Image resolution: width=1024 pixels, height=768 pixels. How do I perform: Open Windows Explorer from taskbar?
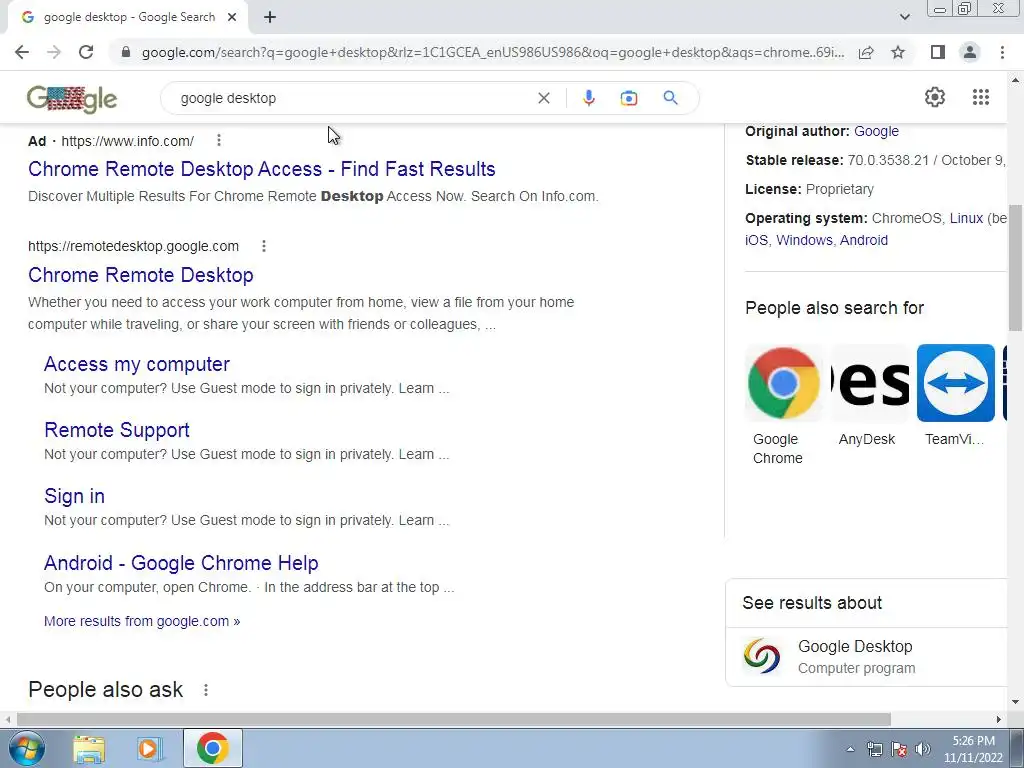coord(89,748)
